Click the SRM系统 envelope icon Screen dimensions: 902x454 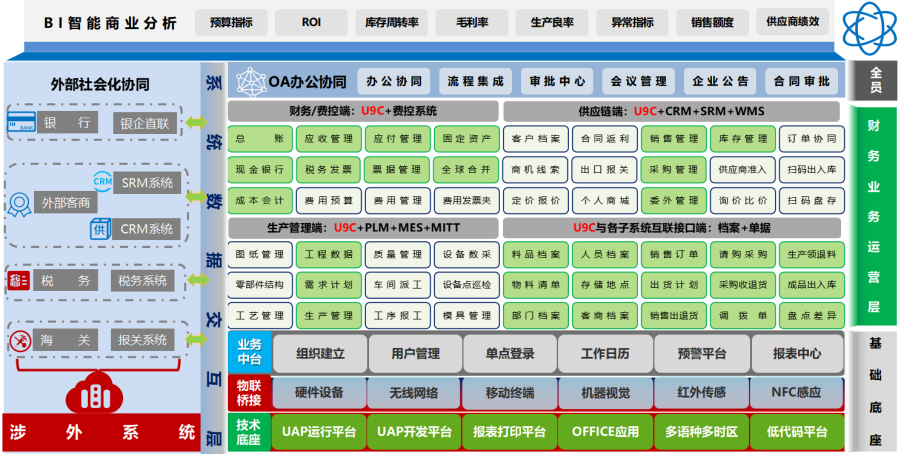point(103,180)
